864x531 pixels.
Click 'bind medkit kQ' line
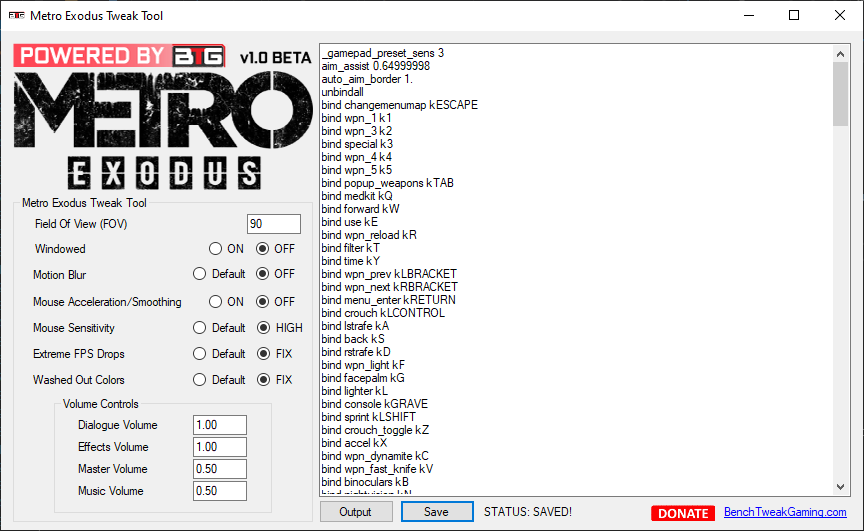[x=357, y=196]
